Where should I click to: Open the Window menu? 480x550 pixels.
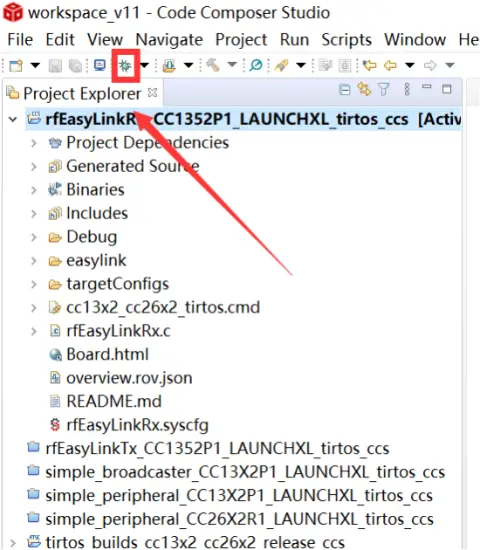(415, 39)
